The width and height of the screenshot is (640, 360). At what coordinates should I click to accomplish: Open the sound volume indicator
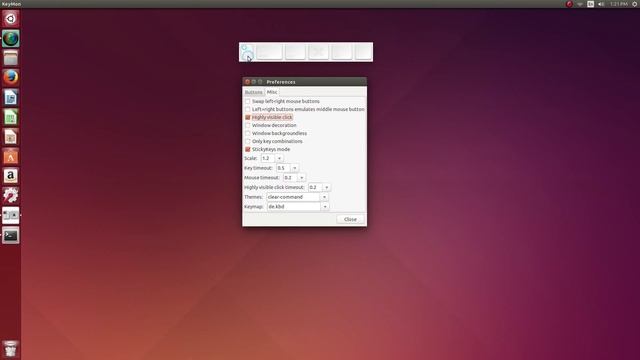click(601, 4)
